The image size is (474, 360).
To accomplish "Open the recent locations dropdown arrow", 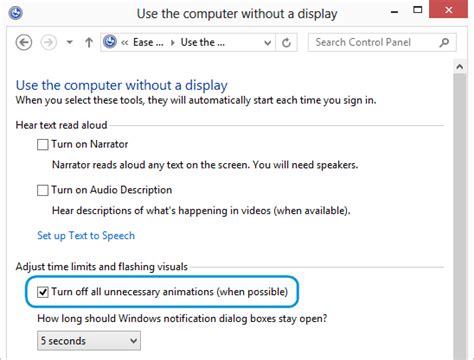I will [x=69, y=42].
